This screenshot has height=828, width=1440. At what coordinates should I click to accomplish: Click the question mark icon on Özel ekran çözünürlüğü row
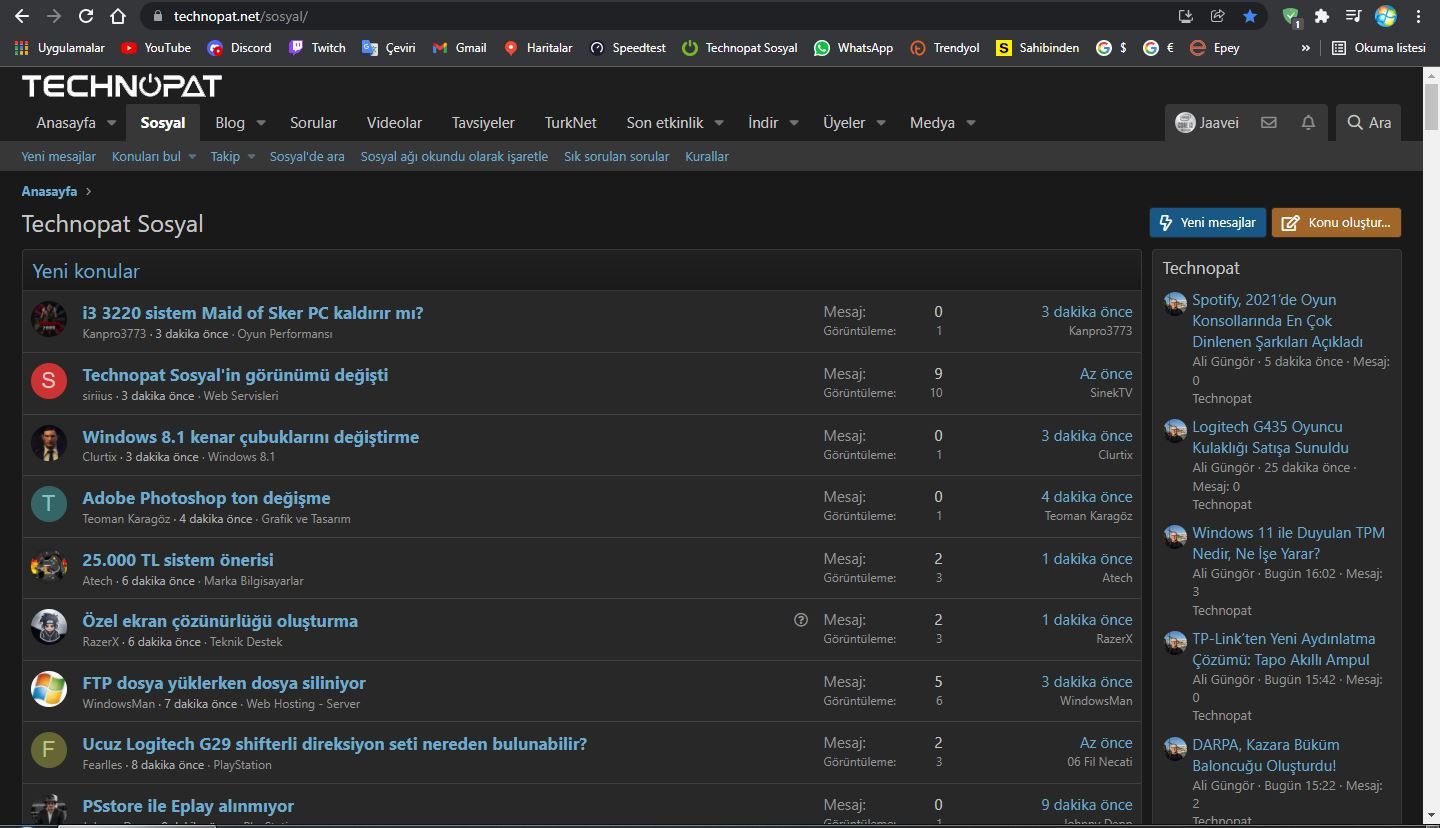click(800, 620)
